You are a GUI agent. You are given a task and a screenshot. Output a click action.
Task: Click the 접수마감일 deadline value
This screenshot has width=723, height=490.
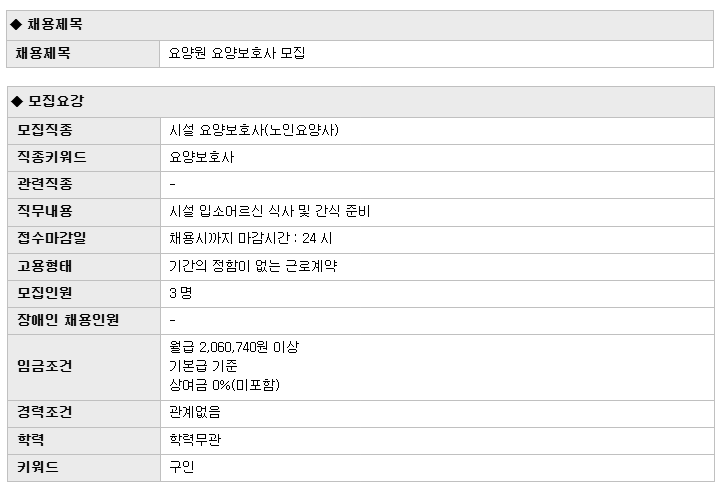250,238
